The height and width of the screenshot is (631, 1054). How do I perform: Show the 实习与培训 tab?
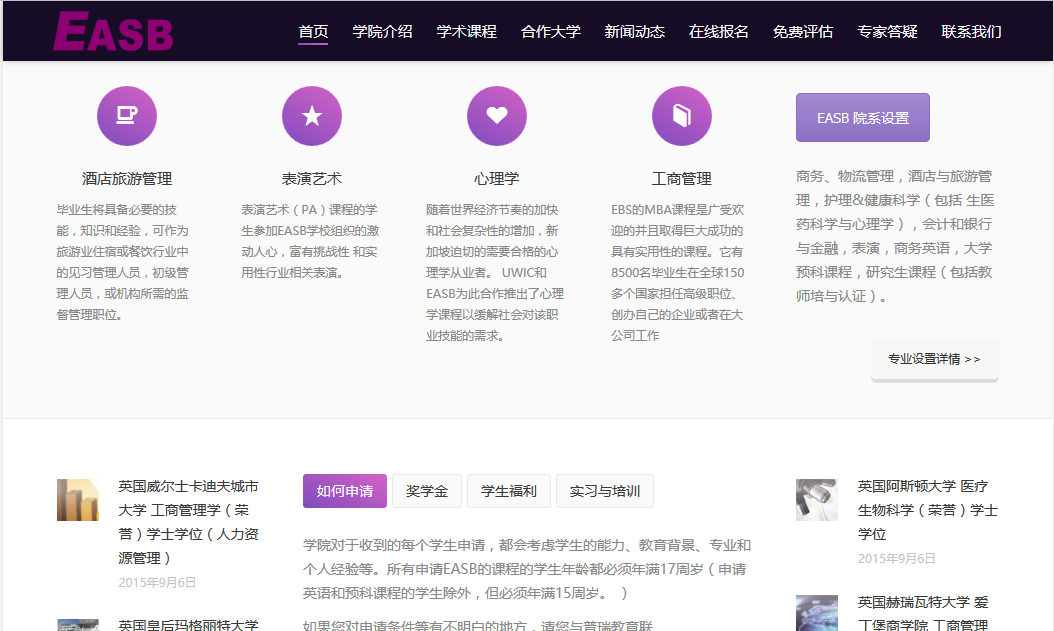click(604, 491)
